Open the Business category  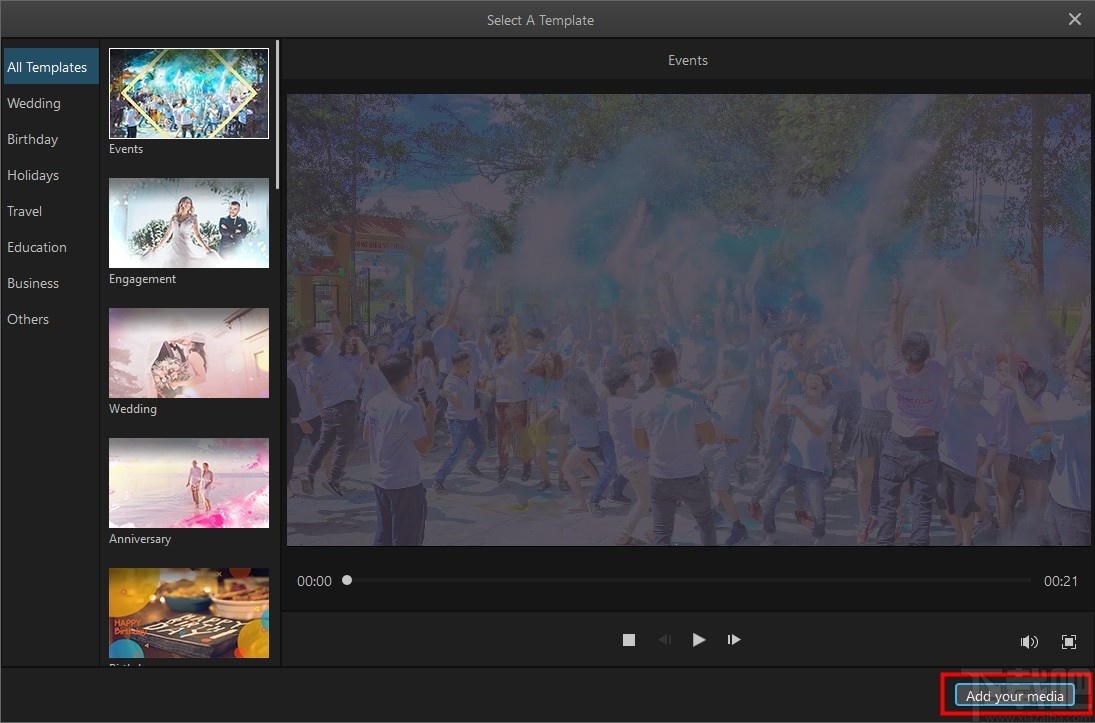(x=33, y=283)
